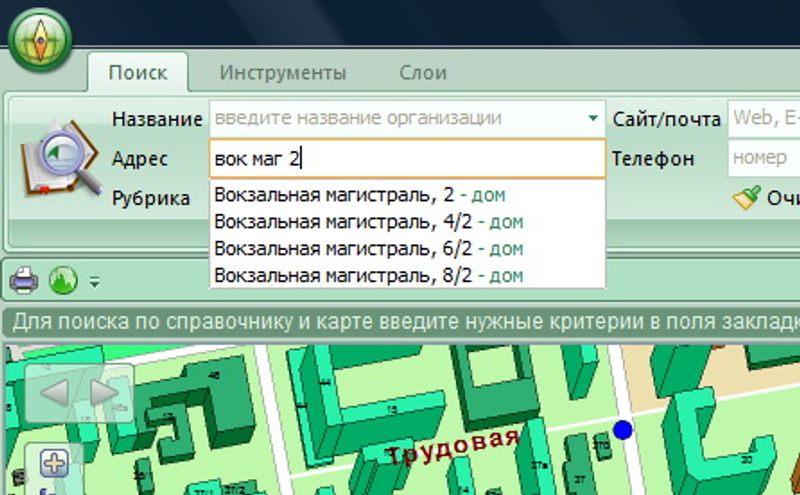This screenshot has width=800, height=495.
Task: Switch to the Инструменты tab
Action: 283,73
